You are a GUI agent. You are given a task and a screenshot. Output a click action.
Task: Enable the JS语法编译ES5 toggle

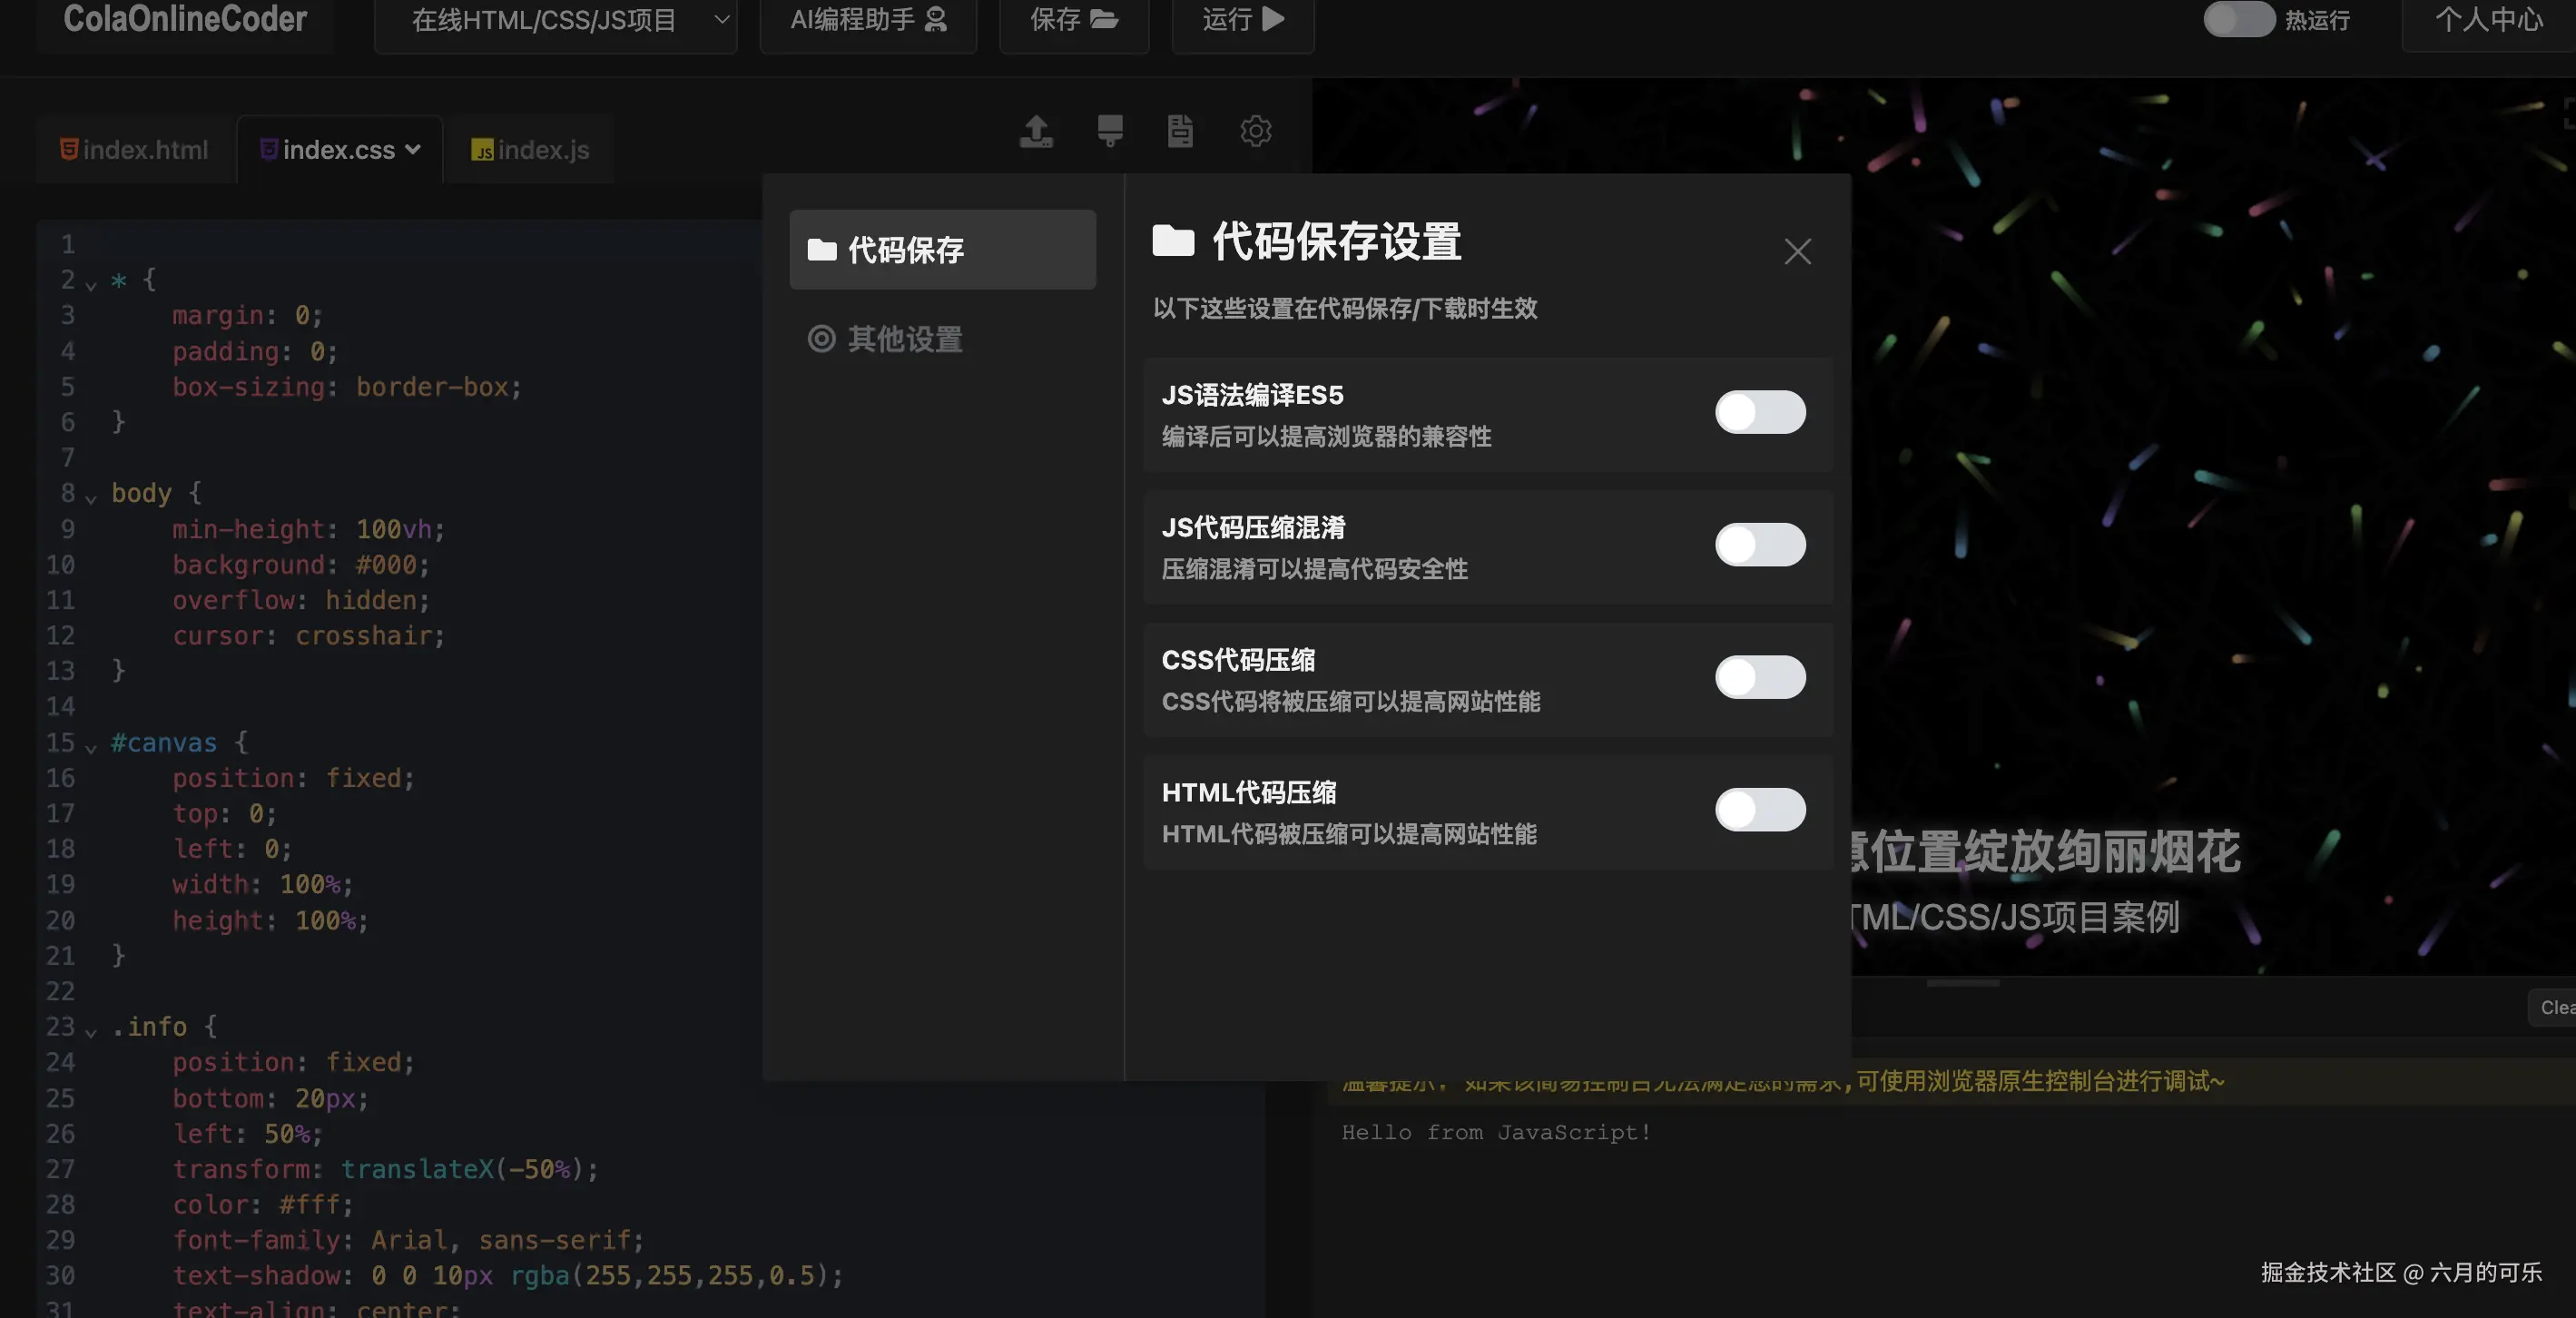(x=1760, y=412)
